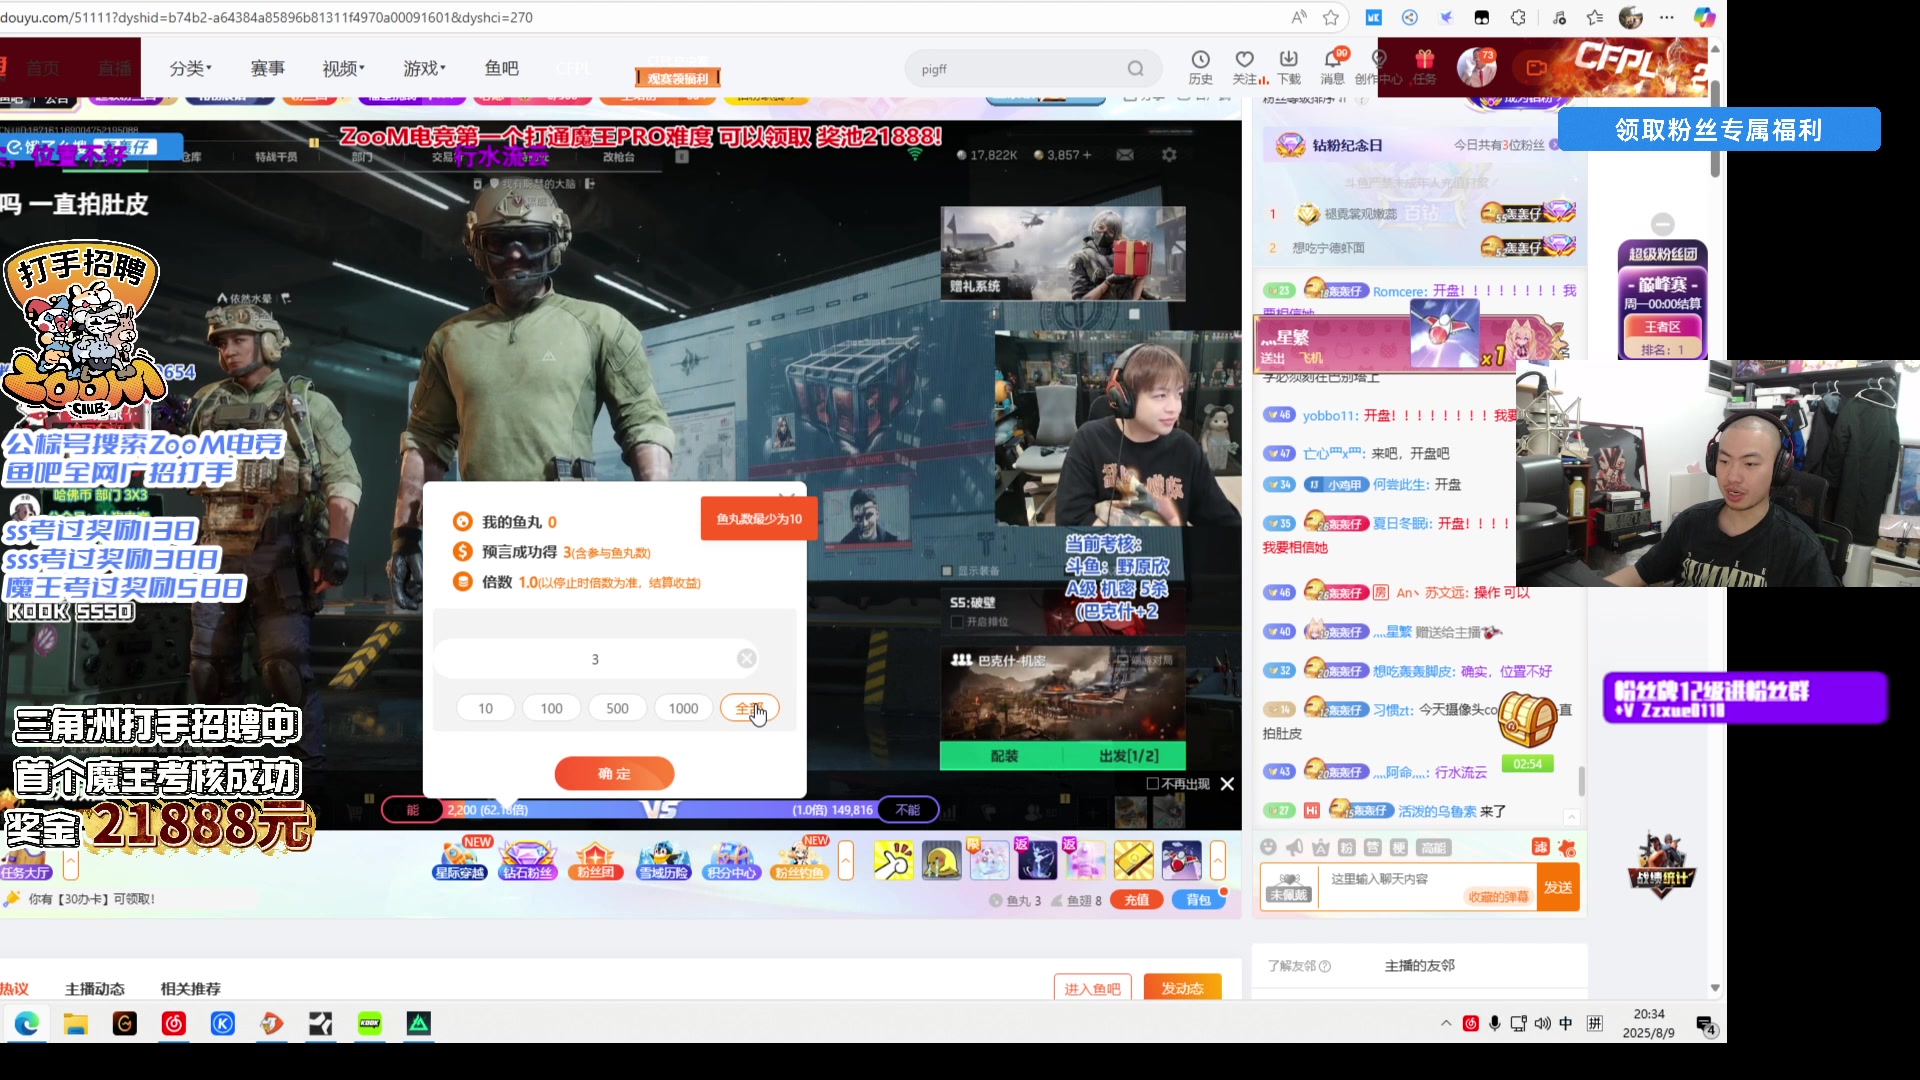Click the read aloud icon in address bar
This screenshot has width=1920, height=1080.
tap(1298, 17)
